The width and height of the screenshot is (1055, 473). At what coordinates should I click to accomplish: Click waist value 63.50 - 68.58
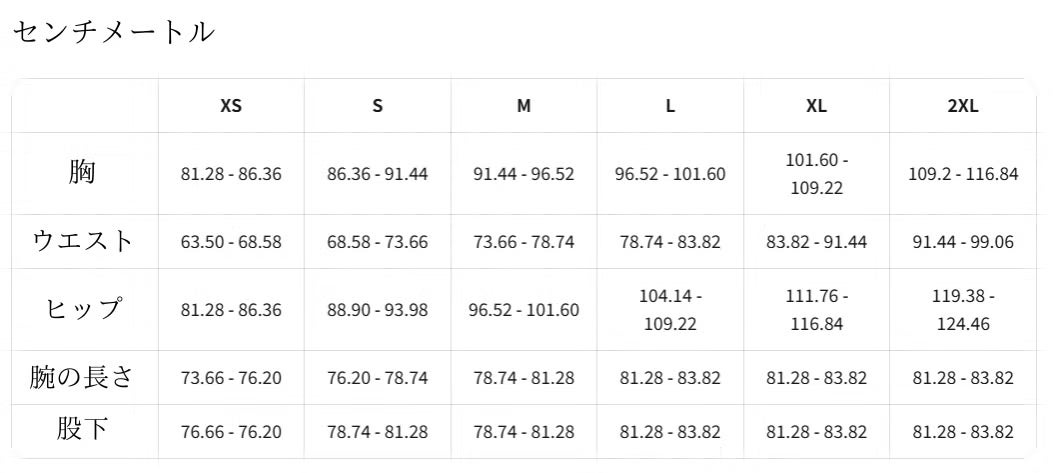(x=231, y=242)
